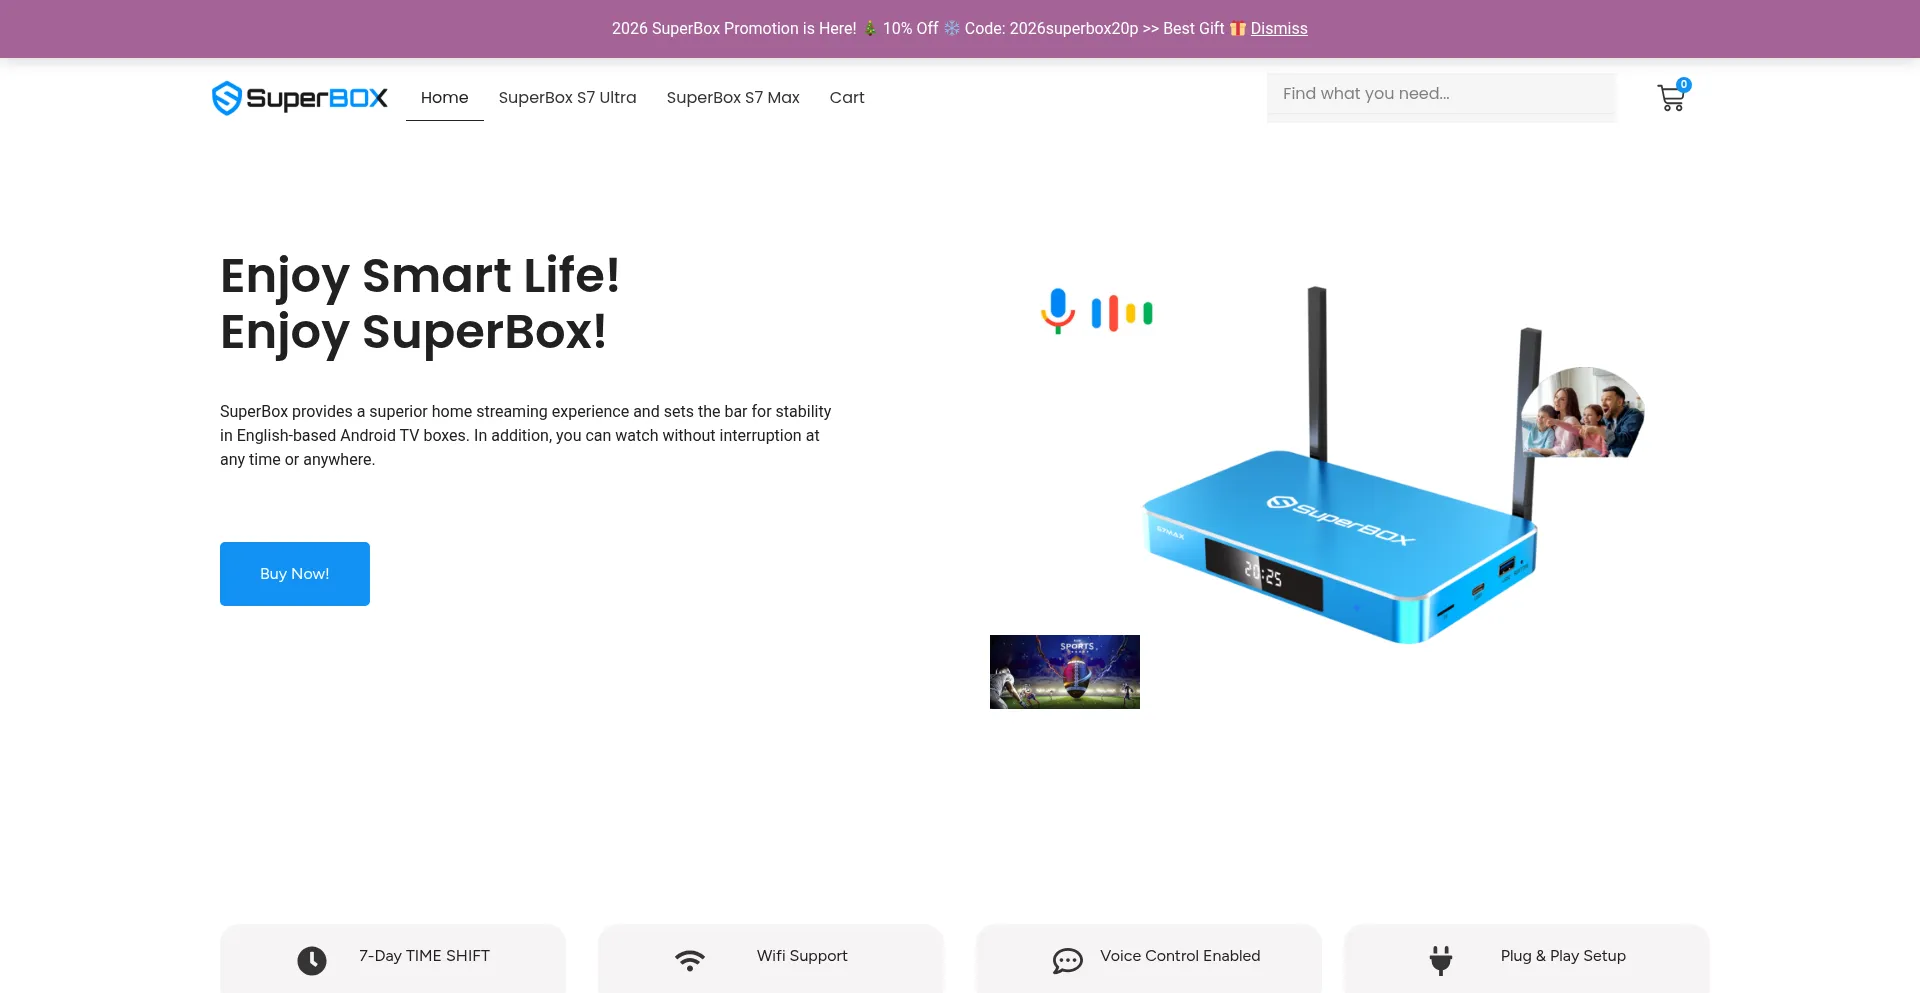Click the Wifi Support wifi icon

tap(690, 961)
